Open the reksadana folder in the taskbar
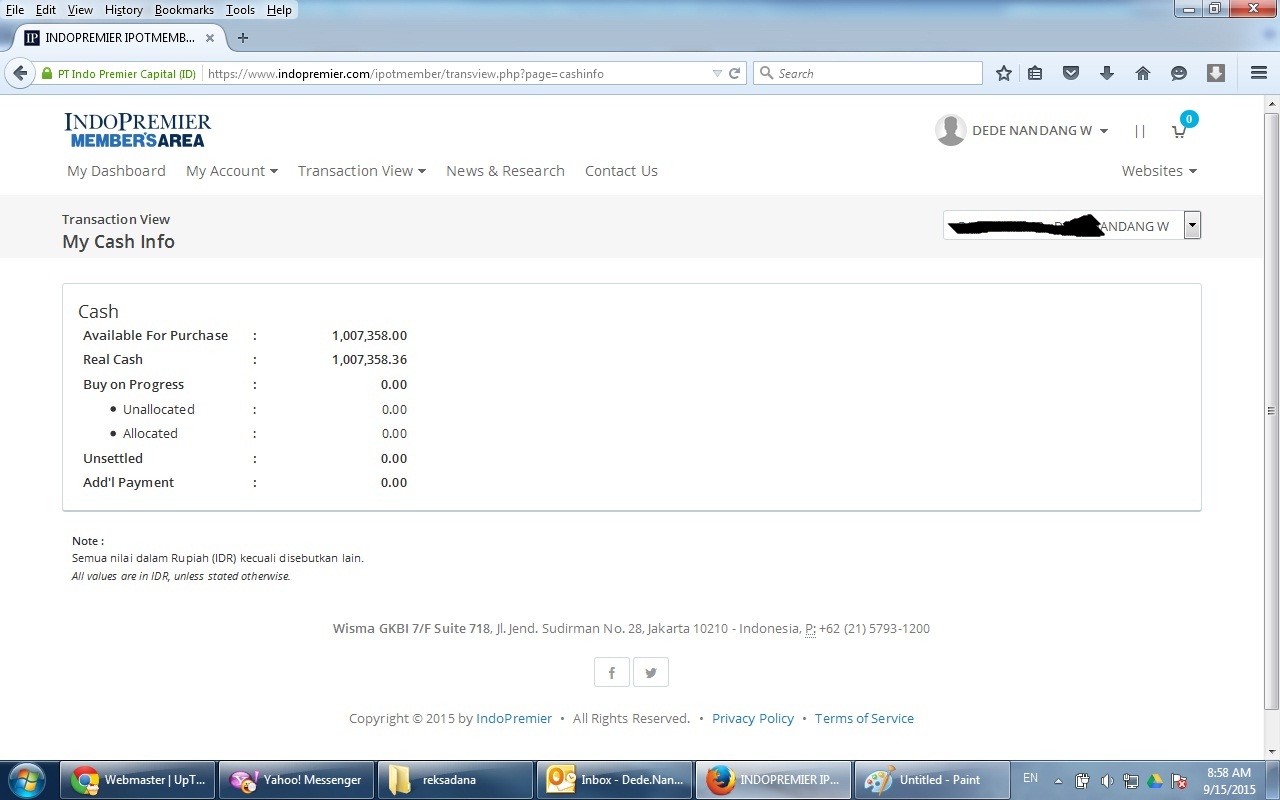Viewport: 1280px width, 800px height. pyautogui.click(x=455, y=780)
